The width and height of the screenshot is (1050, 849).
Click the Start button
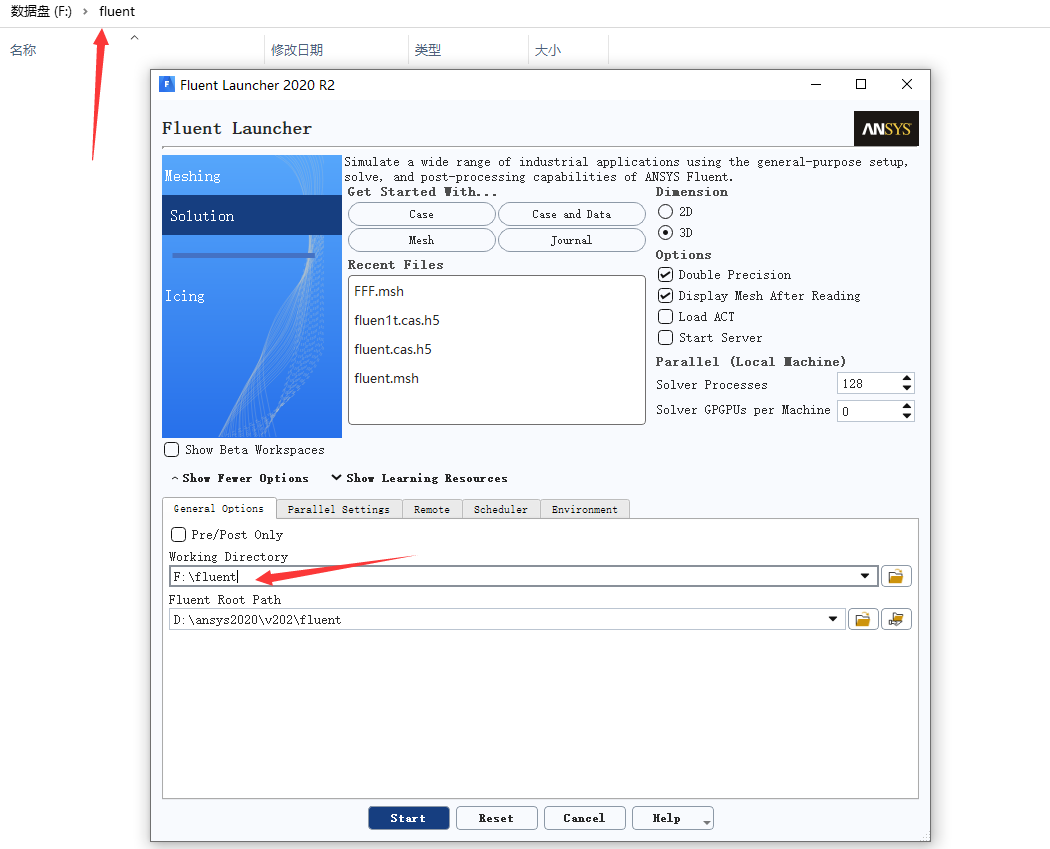408,818
